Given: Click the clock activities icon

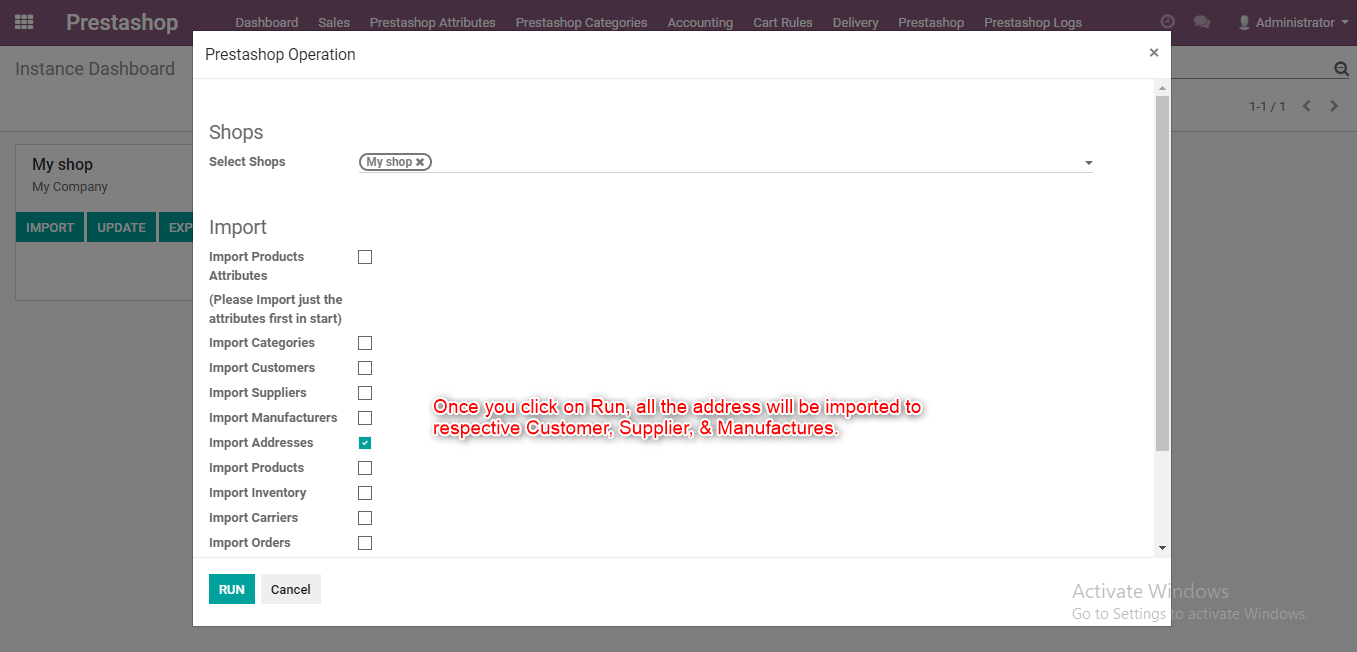Looking at the screenshot, I should (1167, 22).
